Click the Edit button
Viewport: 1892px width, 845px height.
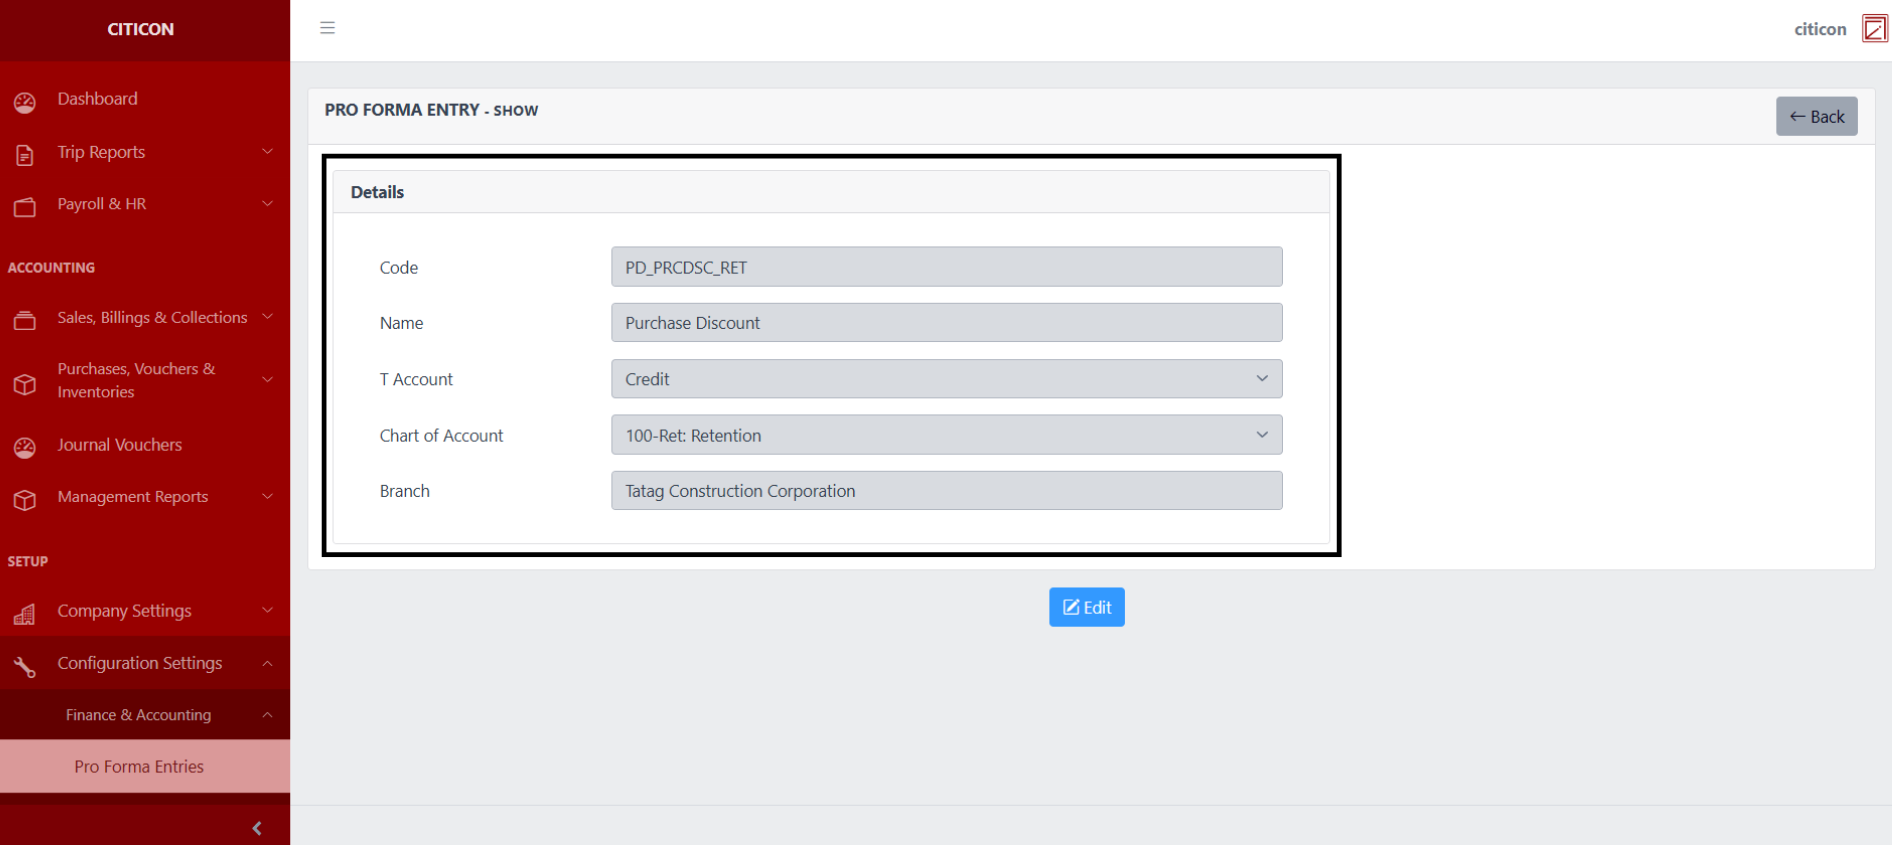click(1086, 607)
